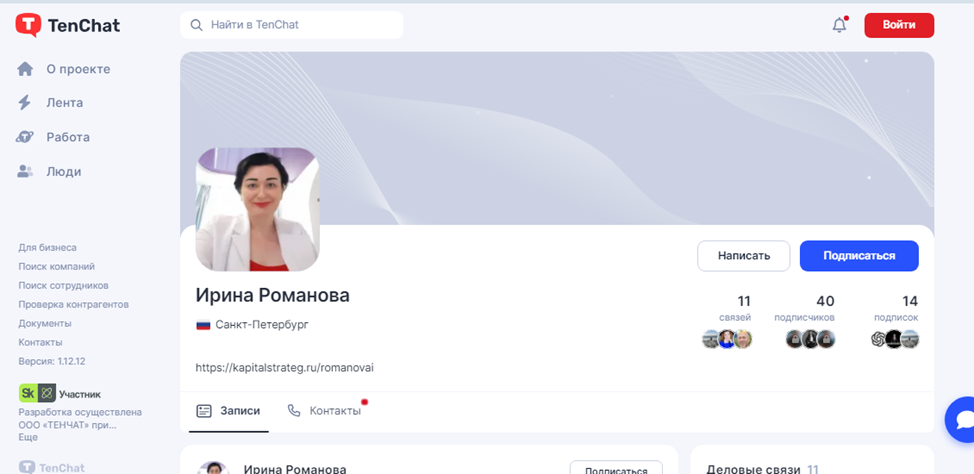Image resolution: width=974 pixels, height=474 pixels.
Task: Click the planet icon beside Работа
Action: (25, 137)
